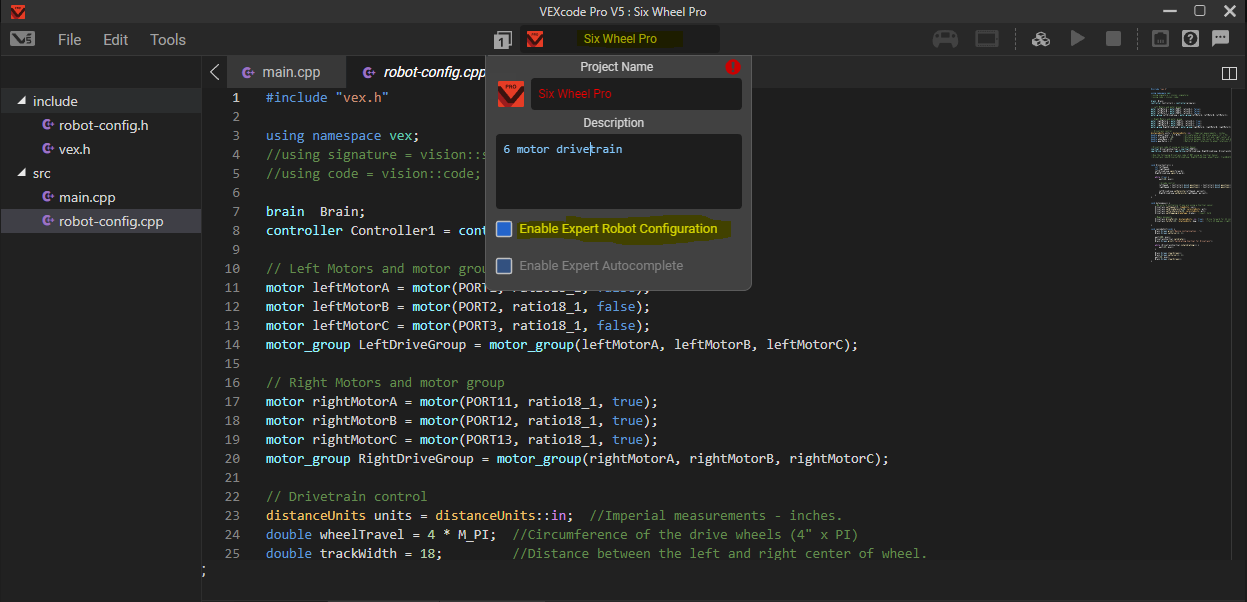Click the red VEX Pro logo beside project title

click(536, 39)
